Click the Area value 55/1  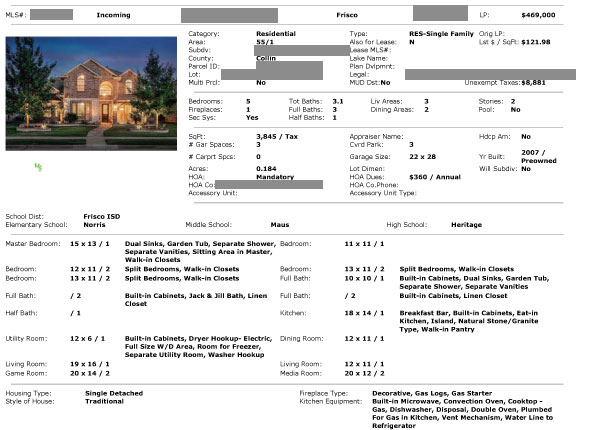pos(265,42)
